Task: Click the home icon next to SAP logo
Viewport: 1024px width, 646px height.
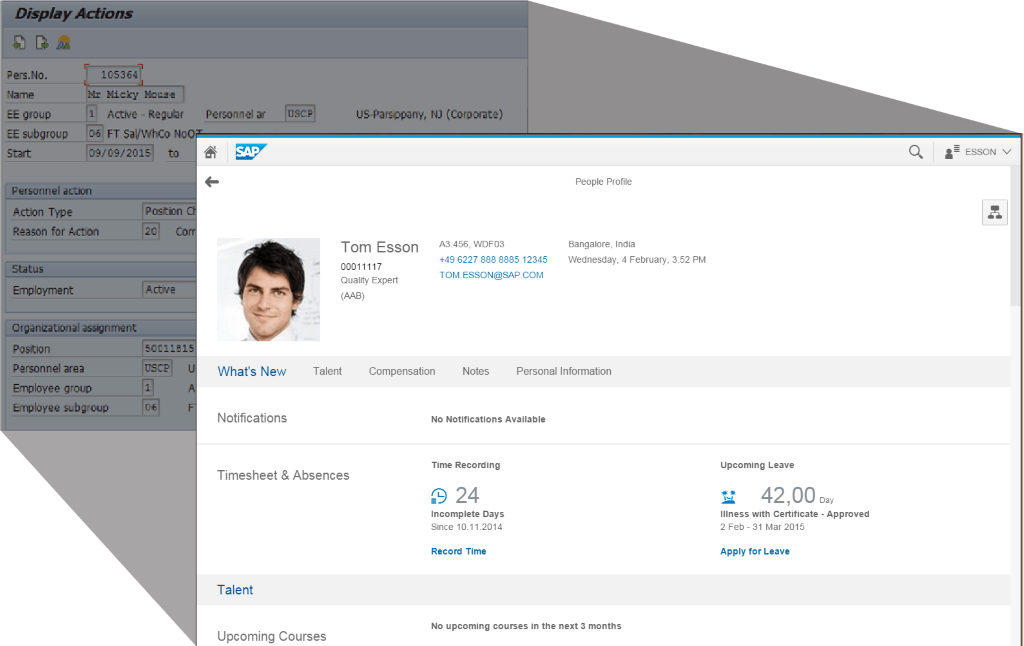Action: click(209, 151)
